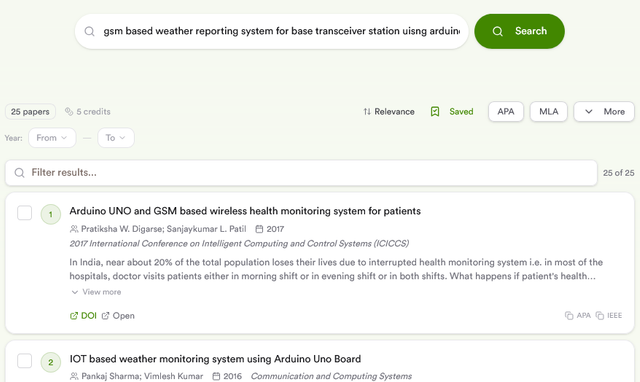Screen dimensions: 640x382
Task: Click the rank number 1 badge
Action: (51, 214)
